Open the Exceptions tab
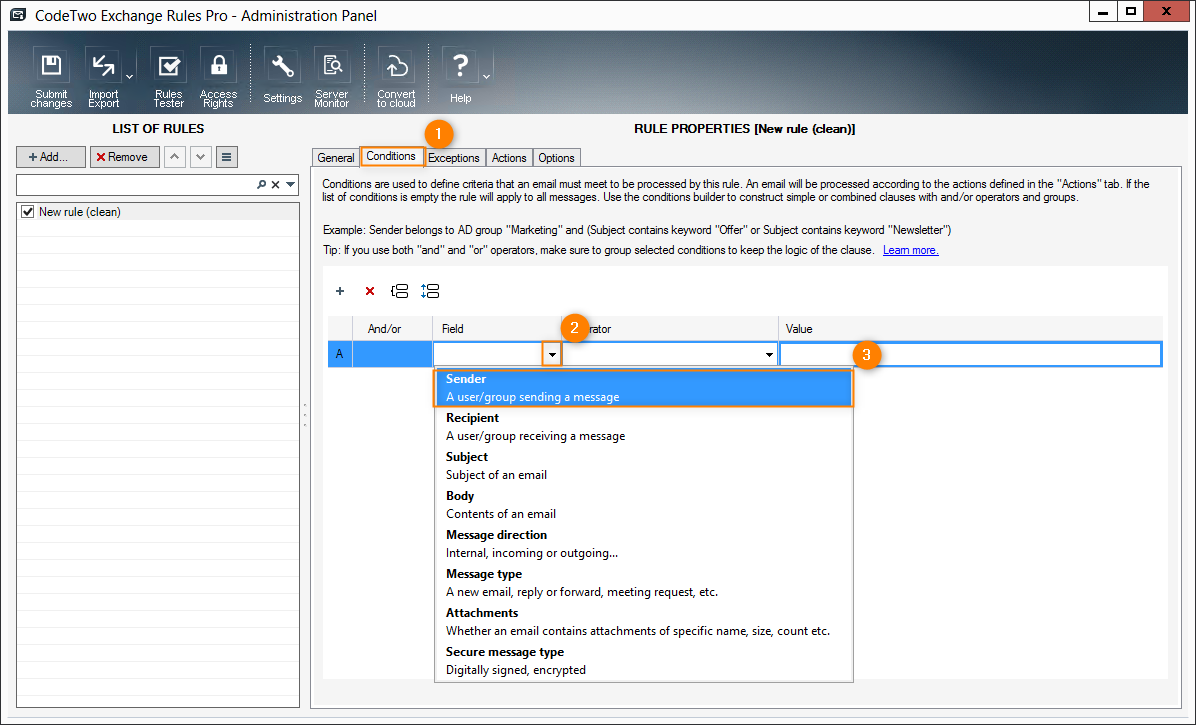This screenshot has height=725, width=1196. coord(454,158)
